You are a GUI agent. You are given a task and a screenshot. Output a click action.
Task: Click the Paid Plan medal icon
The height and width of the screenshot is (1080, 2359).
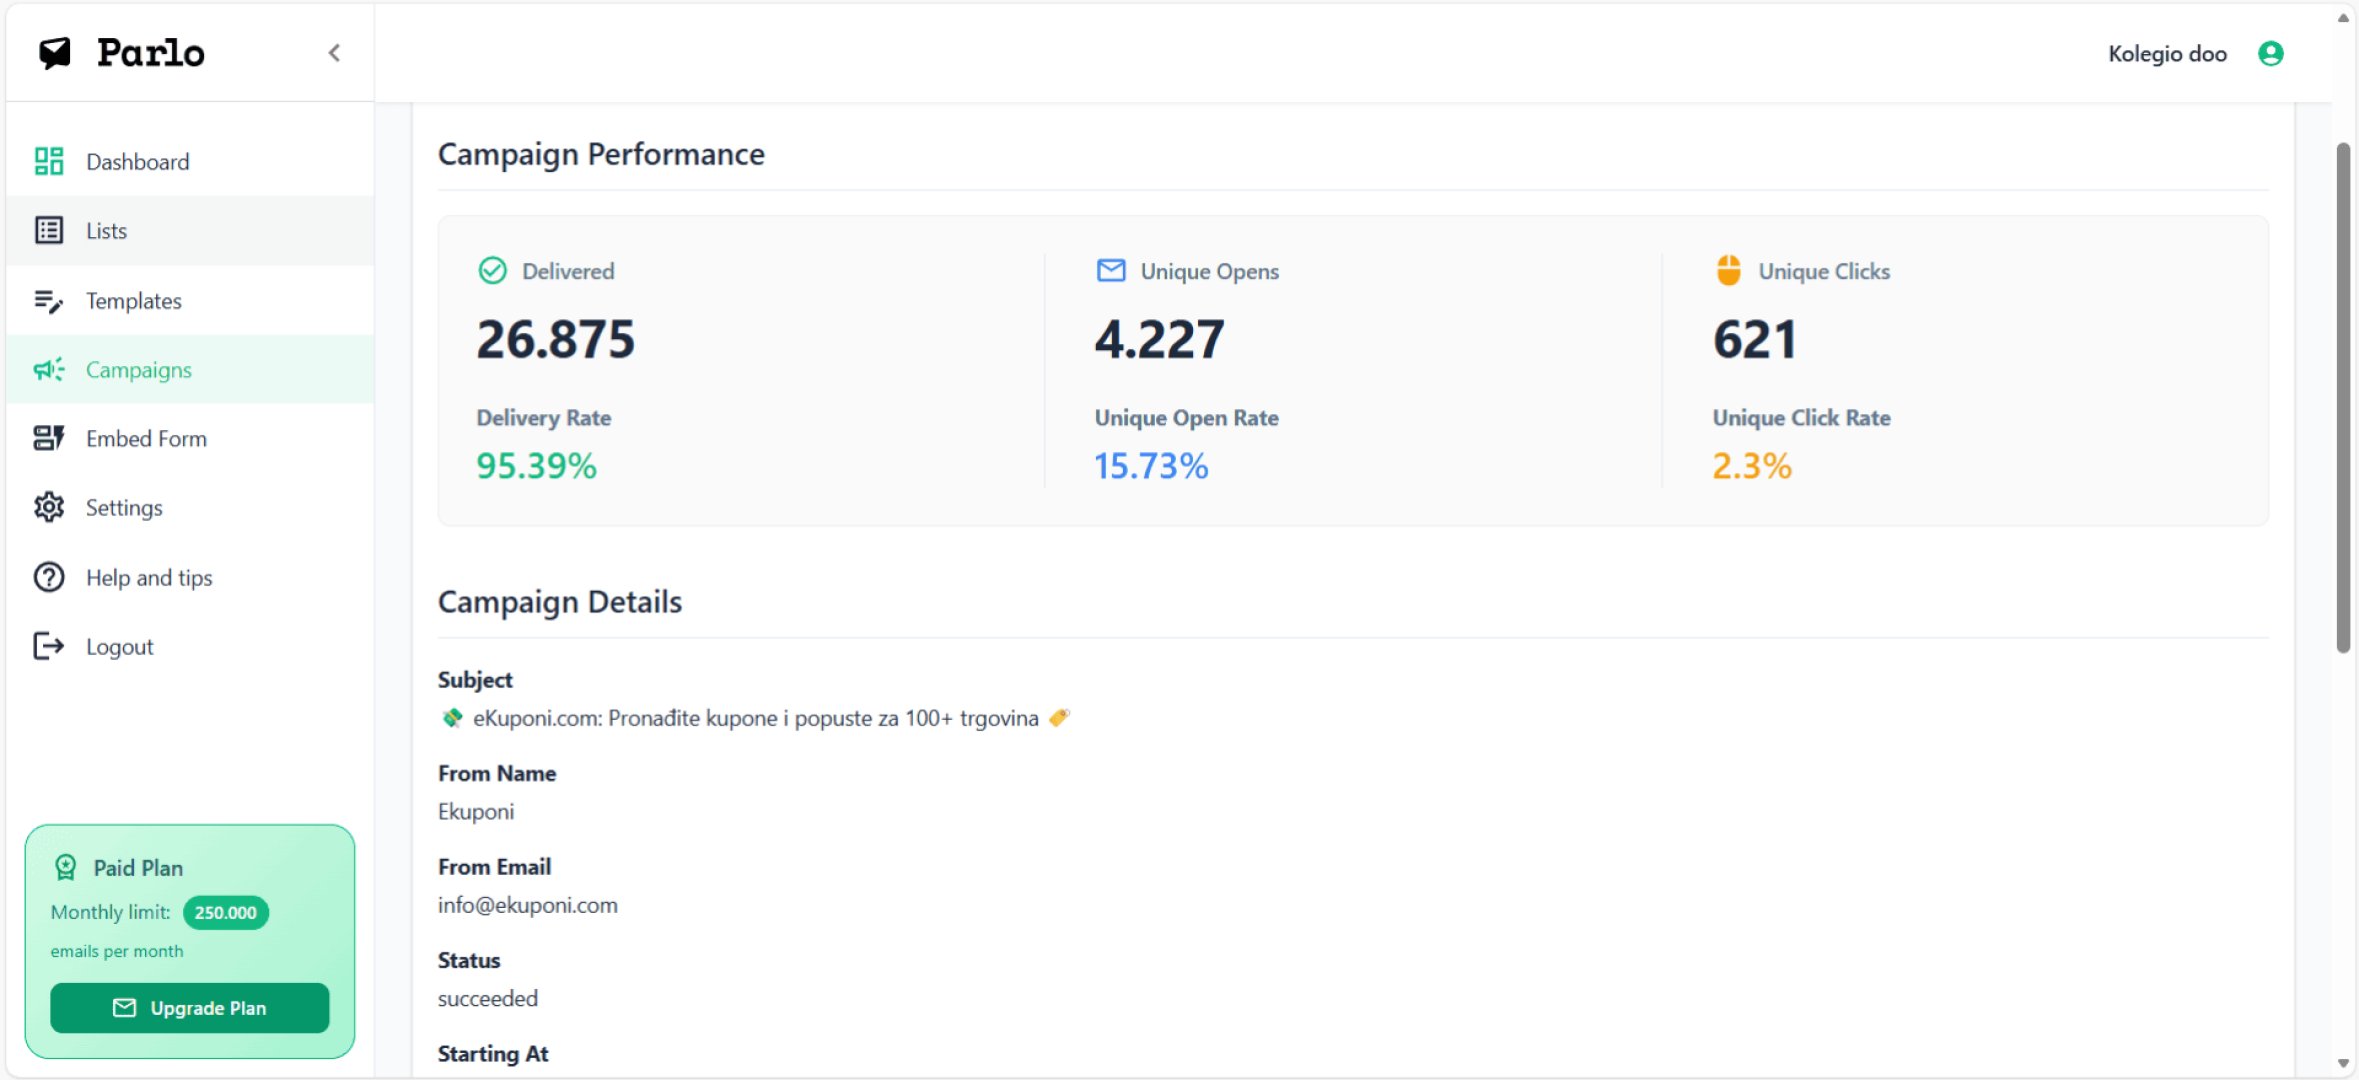point(65,867)
